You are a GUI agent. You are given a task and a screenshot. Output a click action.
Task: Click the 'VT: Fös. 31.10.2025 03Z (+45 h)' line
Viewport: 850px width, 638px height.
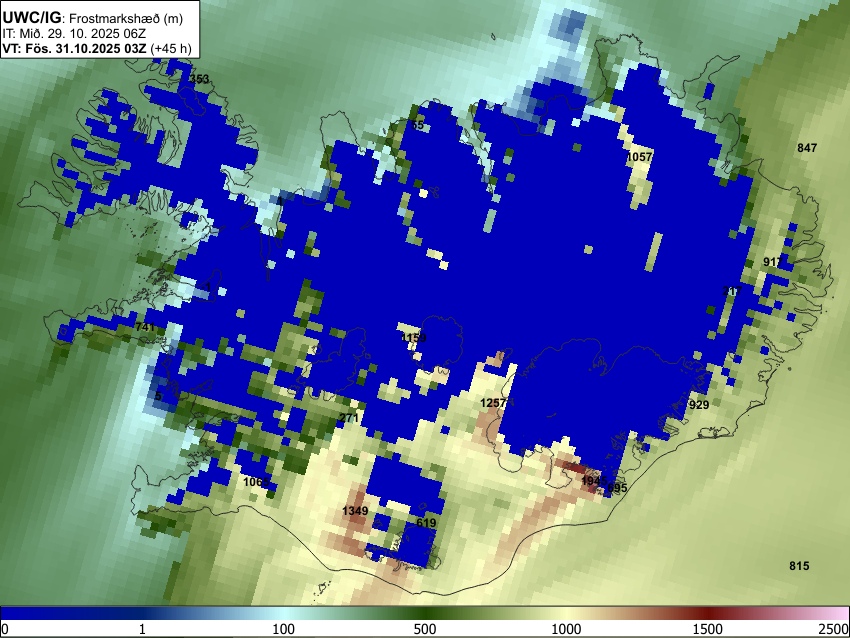tap(96, 48)
